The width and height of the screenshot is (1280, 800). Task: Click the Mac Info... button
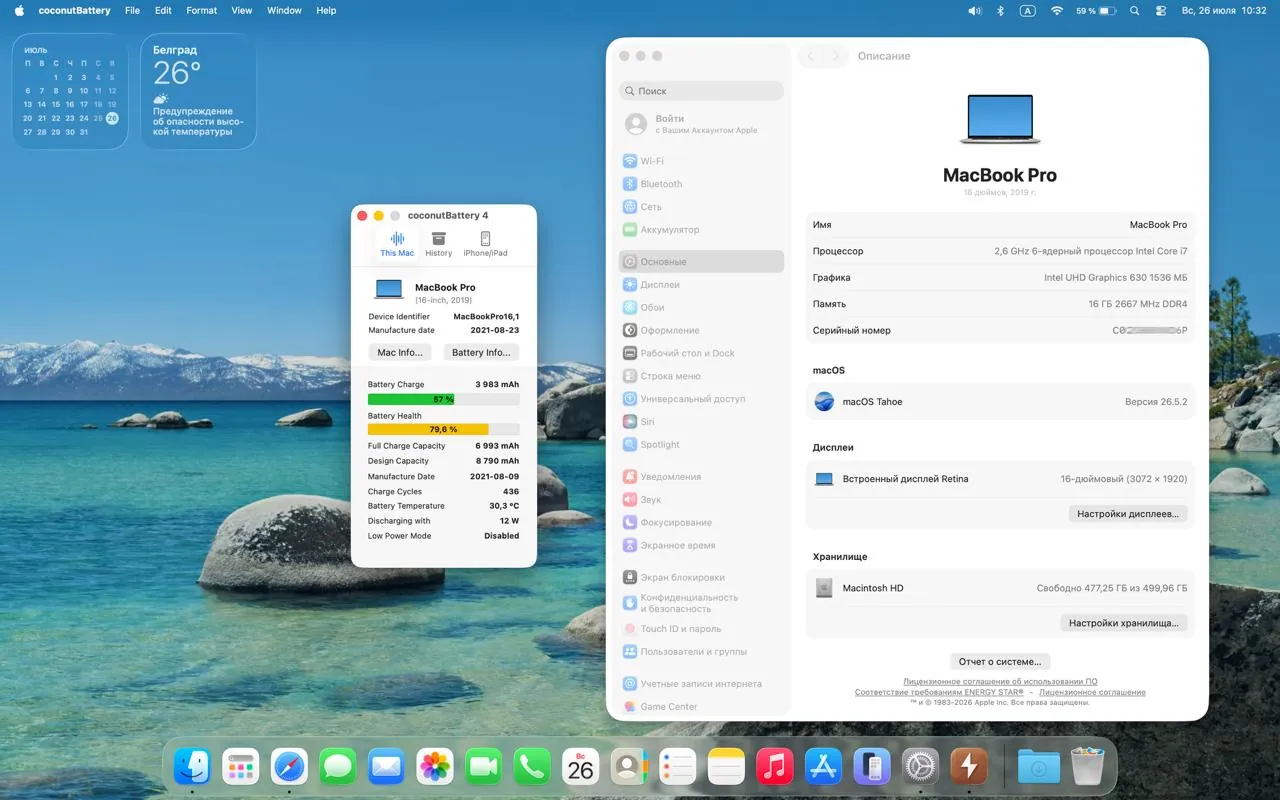pos(400,352)
